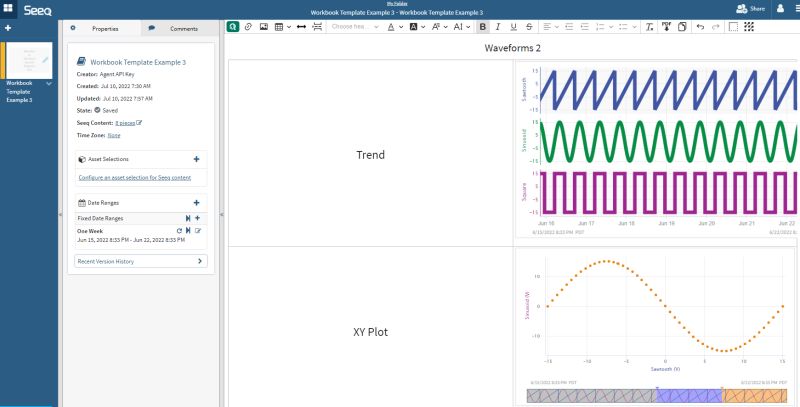The height and width of the screenshot is (407, 800).
Task: Switch to the Properties tab
Action: (101, 29)
